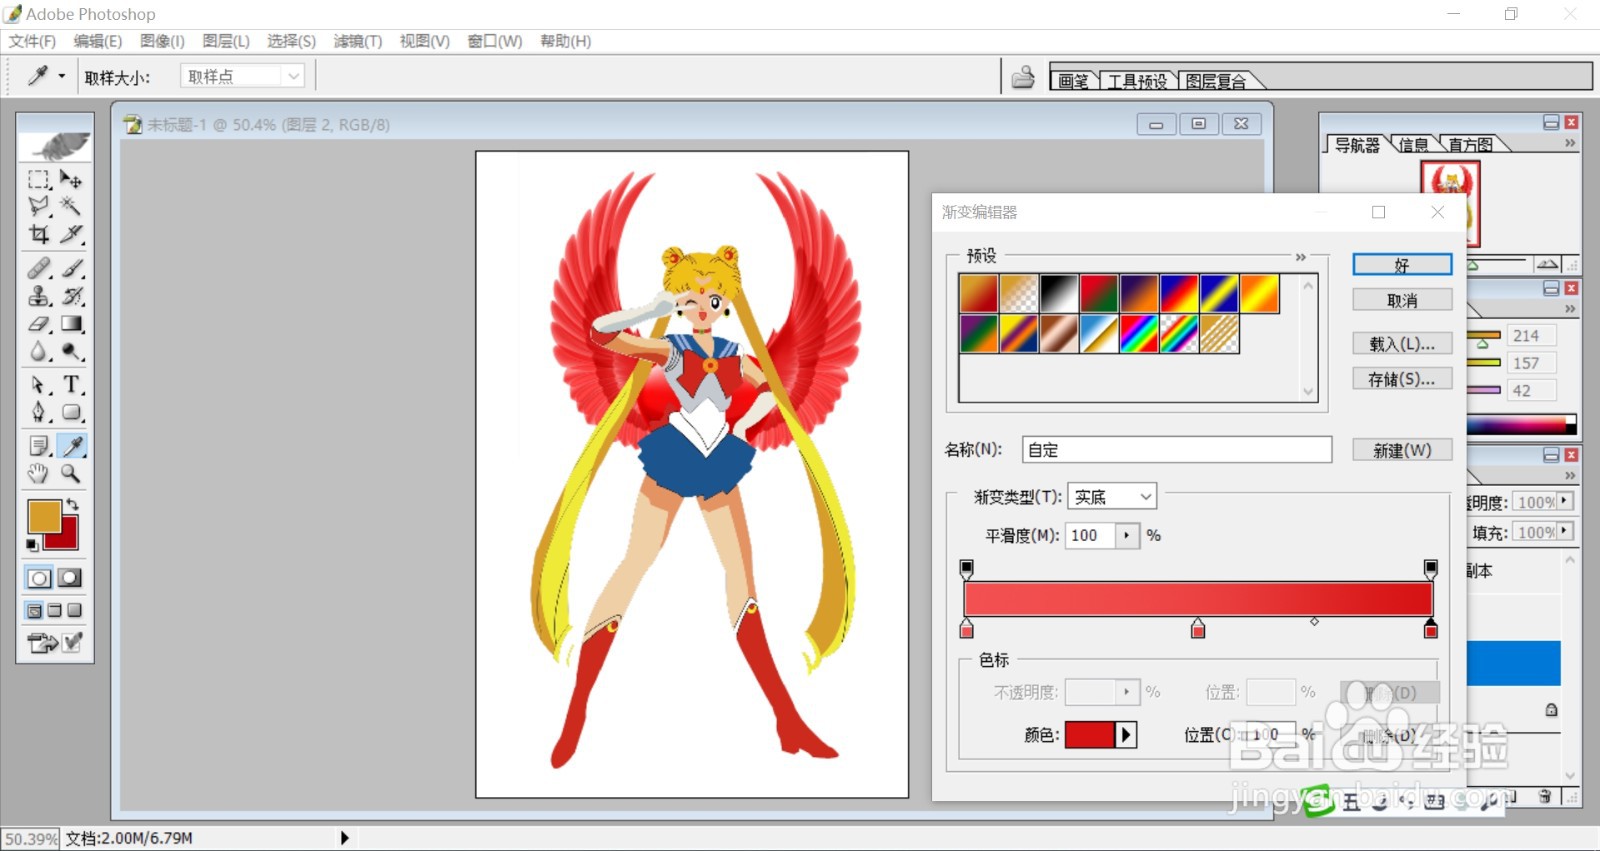Select the Hand tool

(39, 473)
